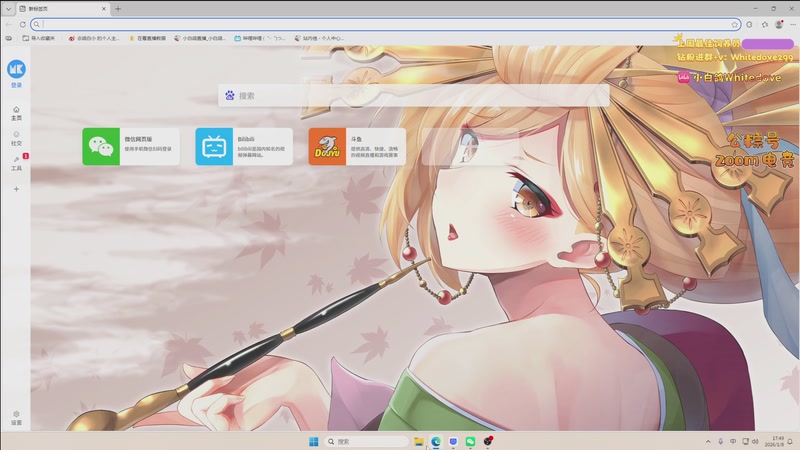Open the favorites hub icon

tap(764, 24)
